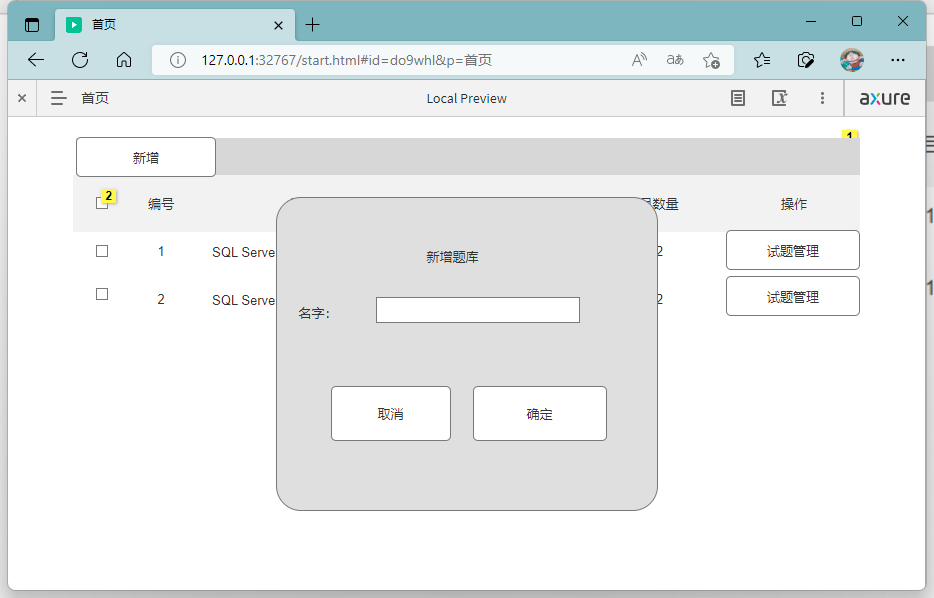The image size is (934, 598).
Task: Reload the page with the refresh icon
Action: 80,60
